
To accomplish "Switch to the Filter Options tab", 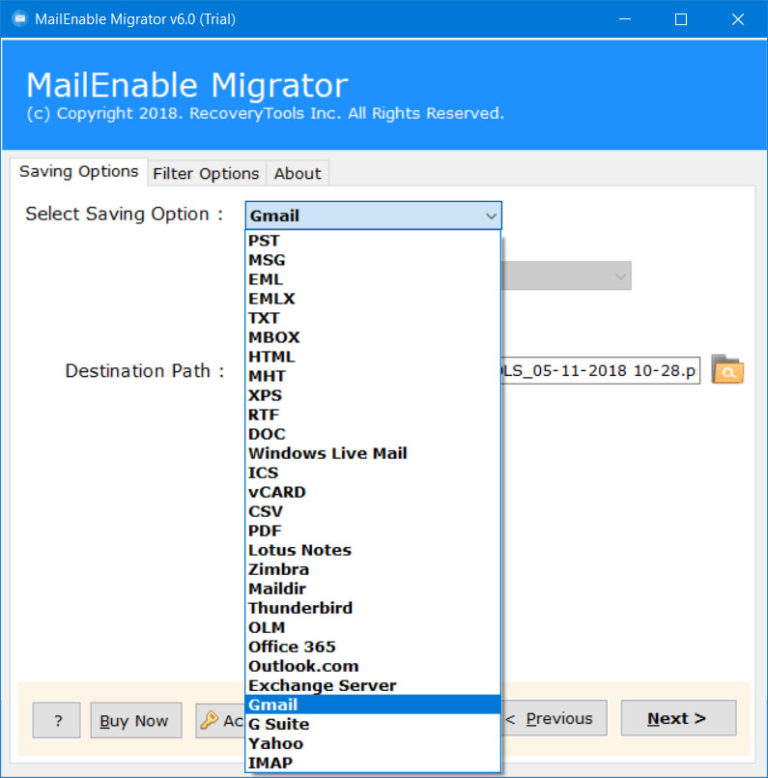I will (x=206, y=173).
